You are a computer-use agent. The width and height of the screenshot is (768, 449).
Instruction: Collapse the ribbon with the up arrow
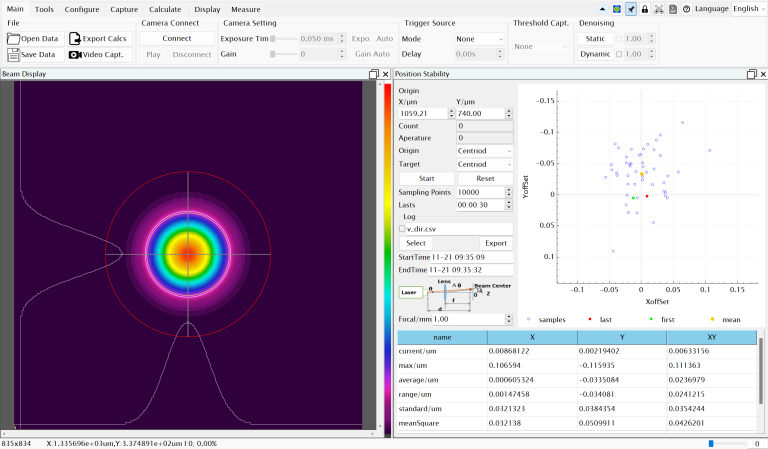tap(602, 8)
